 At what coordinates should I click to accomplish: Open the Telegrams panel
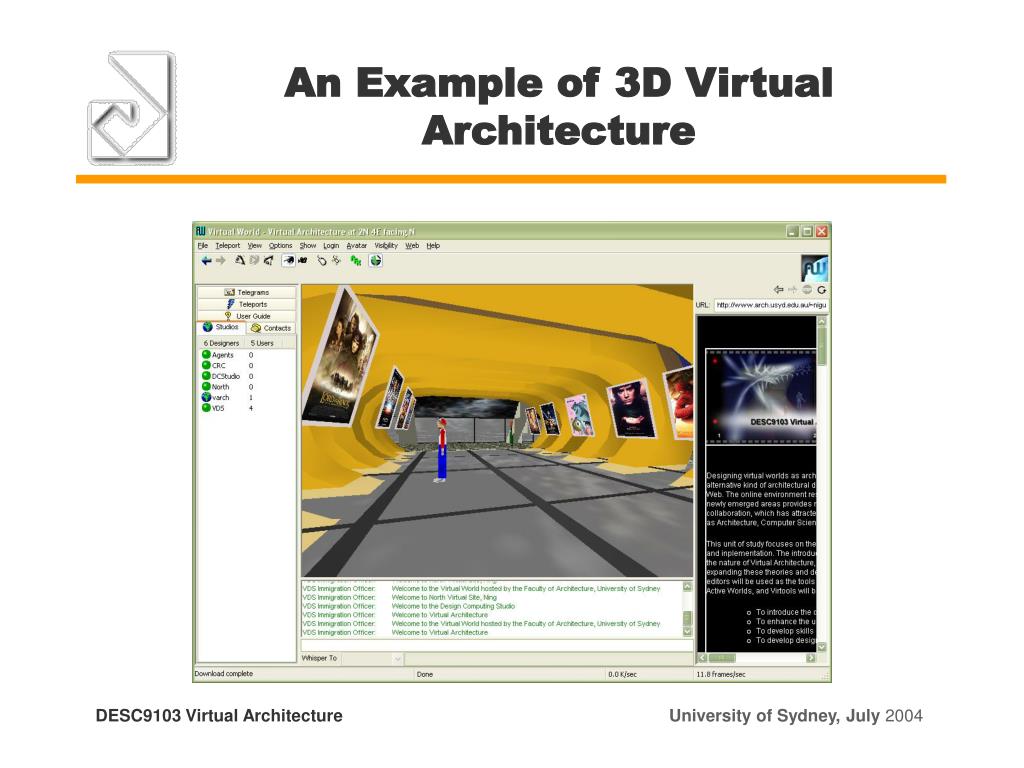[247, 292]
